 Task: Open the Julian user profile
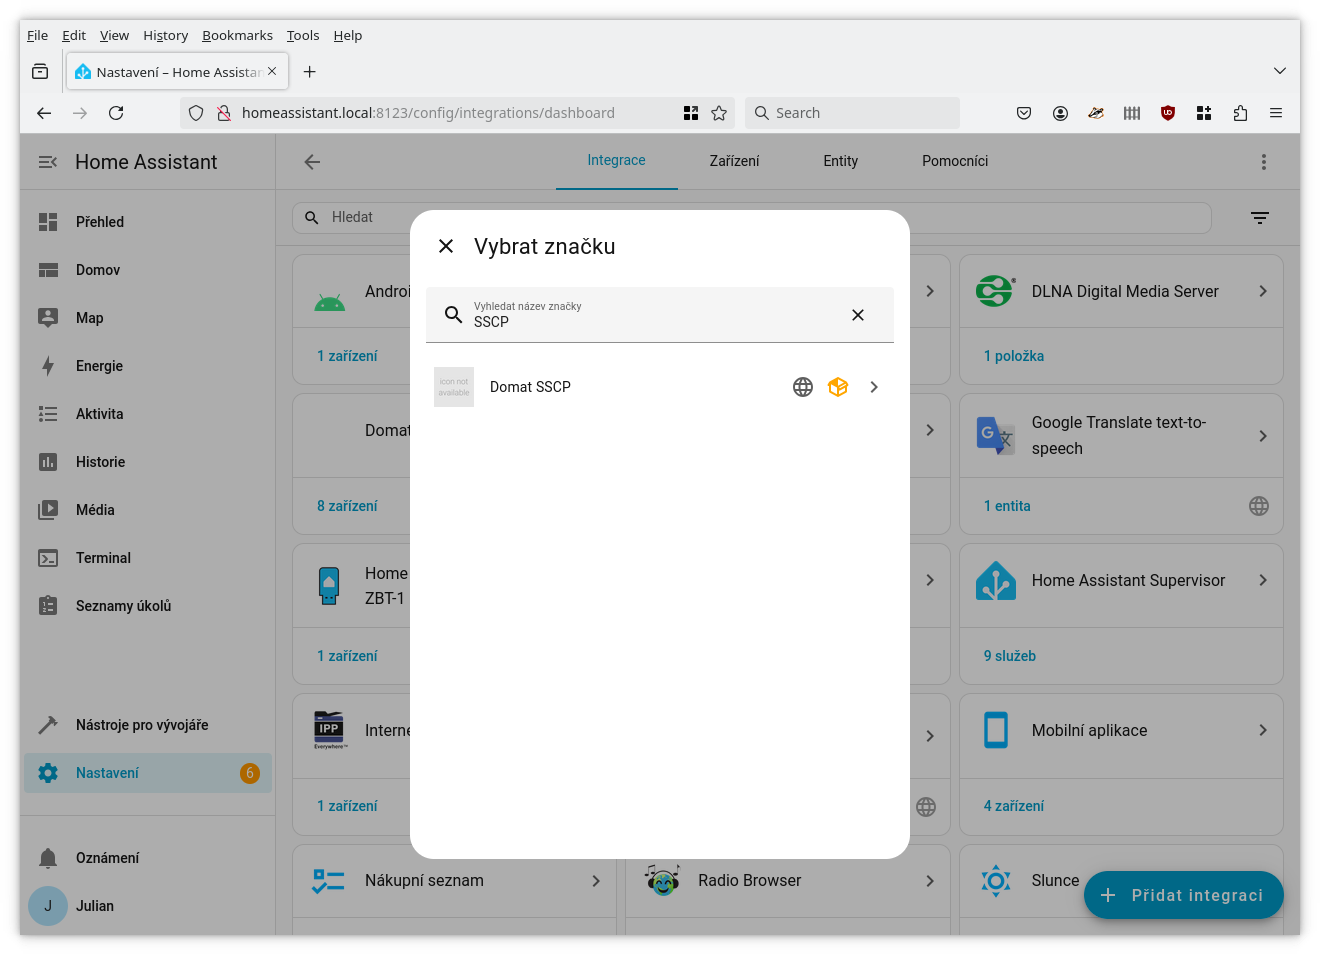(148, 906)
